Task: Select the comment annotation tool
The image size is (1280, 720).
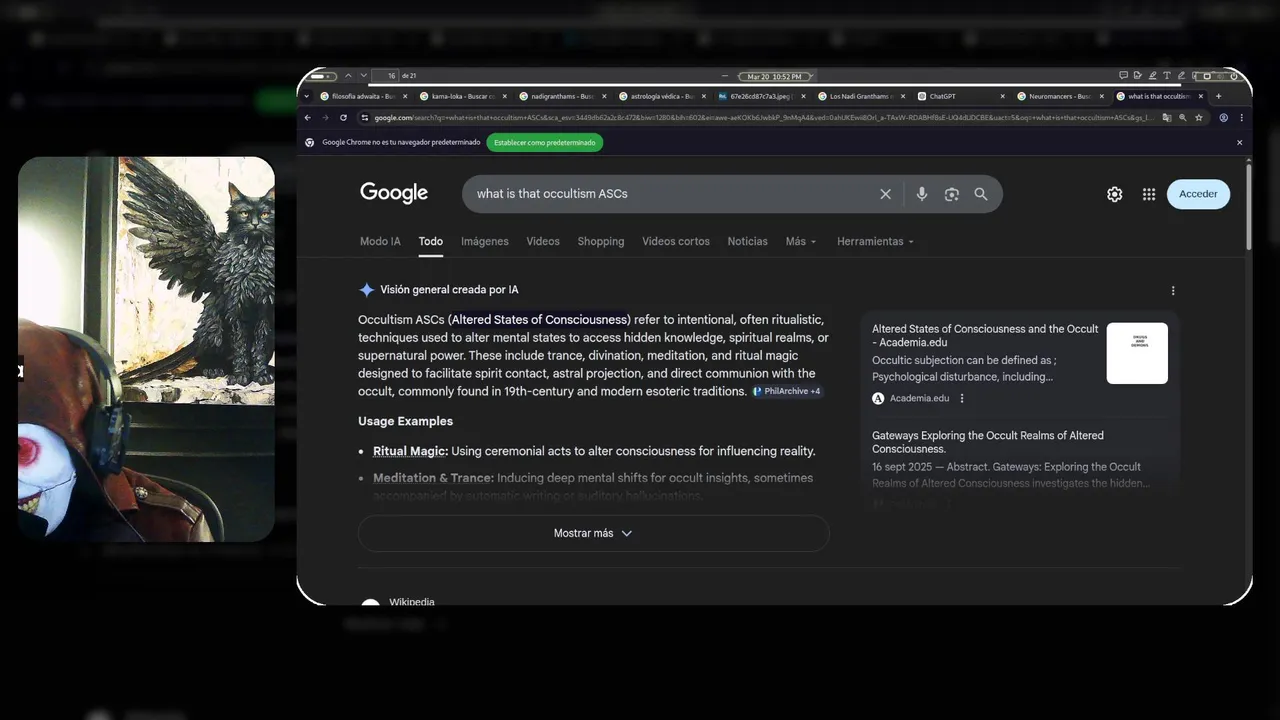Action: [1124, 75]
